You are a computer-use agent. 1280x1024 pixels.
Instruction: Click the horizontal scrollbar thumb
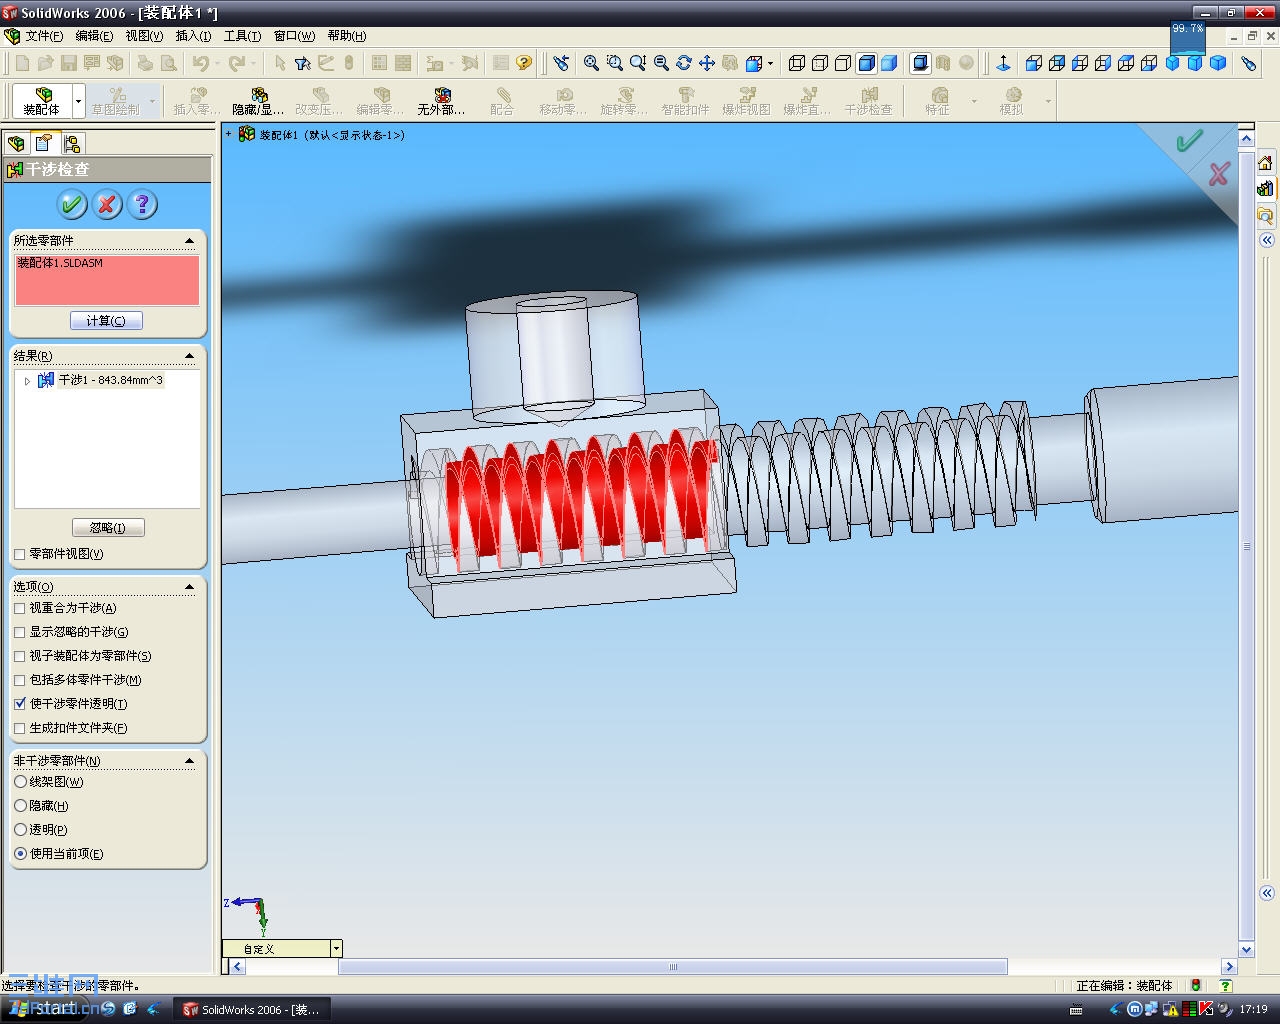tap(673, 967)
